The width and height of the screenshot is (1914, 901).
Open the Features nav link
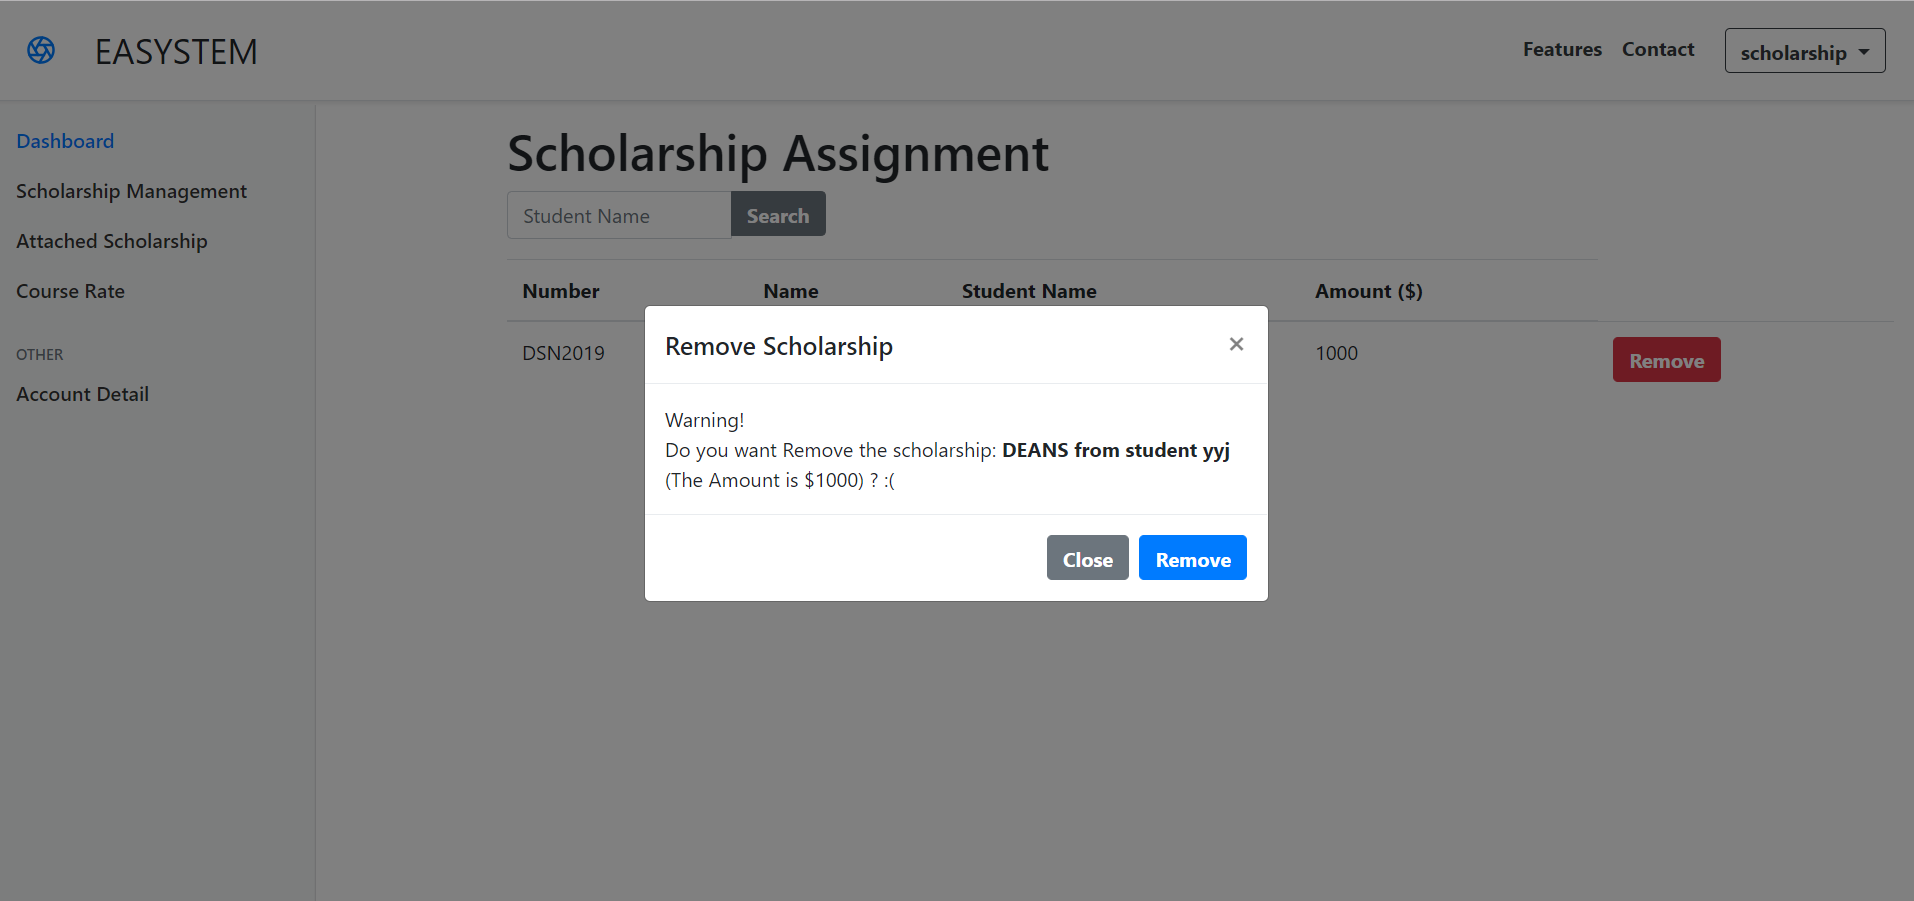pyautogui.click(x=1562, y=49)
